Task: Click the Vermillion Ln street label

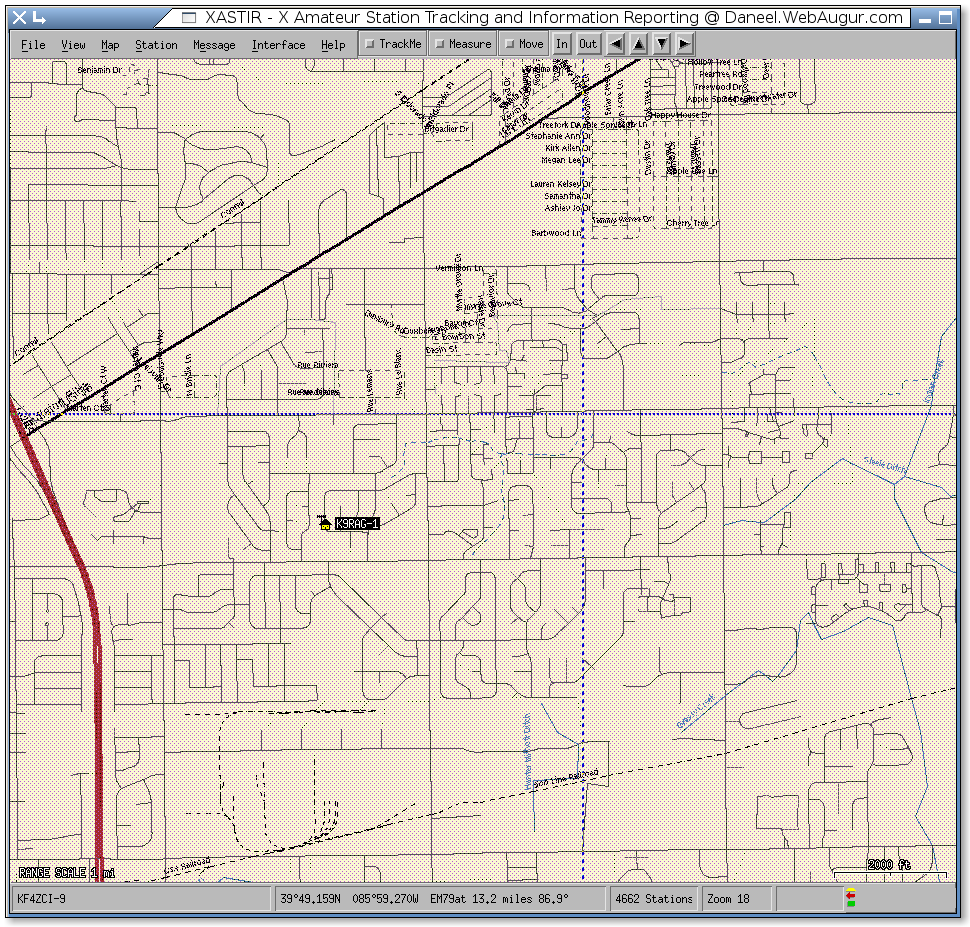Action: tap(460, 268)
